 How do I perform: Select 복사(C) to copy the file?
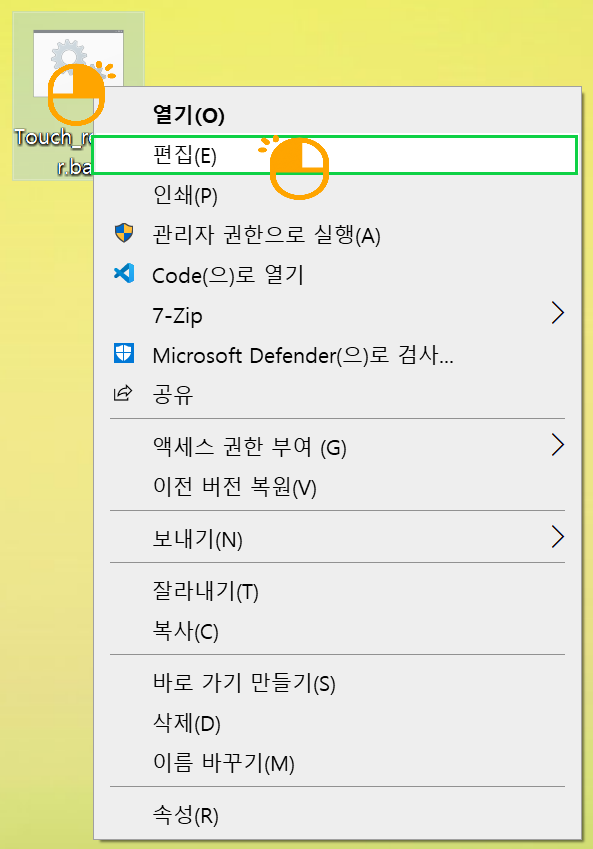[186, 631]
